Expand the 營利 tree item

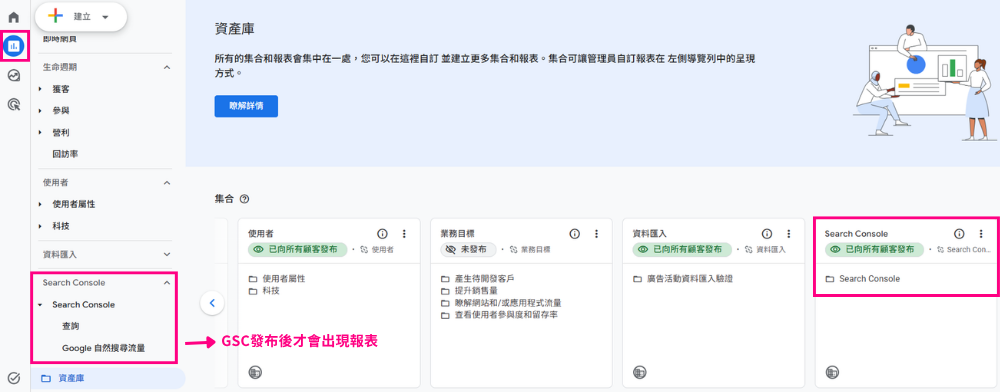tap(40, 133)
